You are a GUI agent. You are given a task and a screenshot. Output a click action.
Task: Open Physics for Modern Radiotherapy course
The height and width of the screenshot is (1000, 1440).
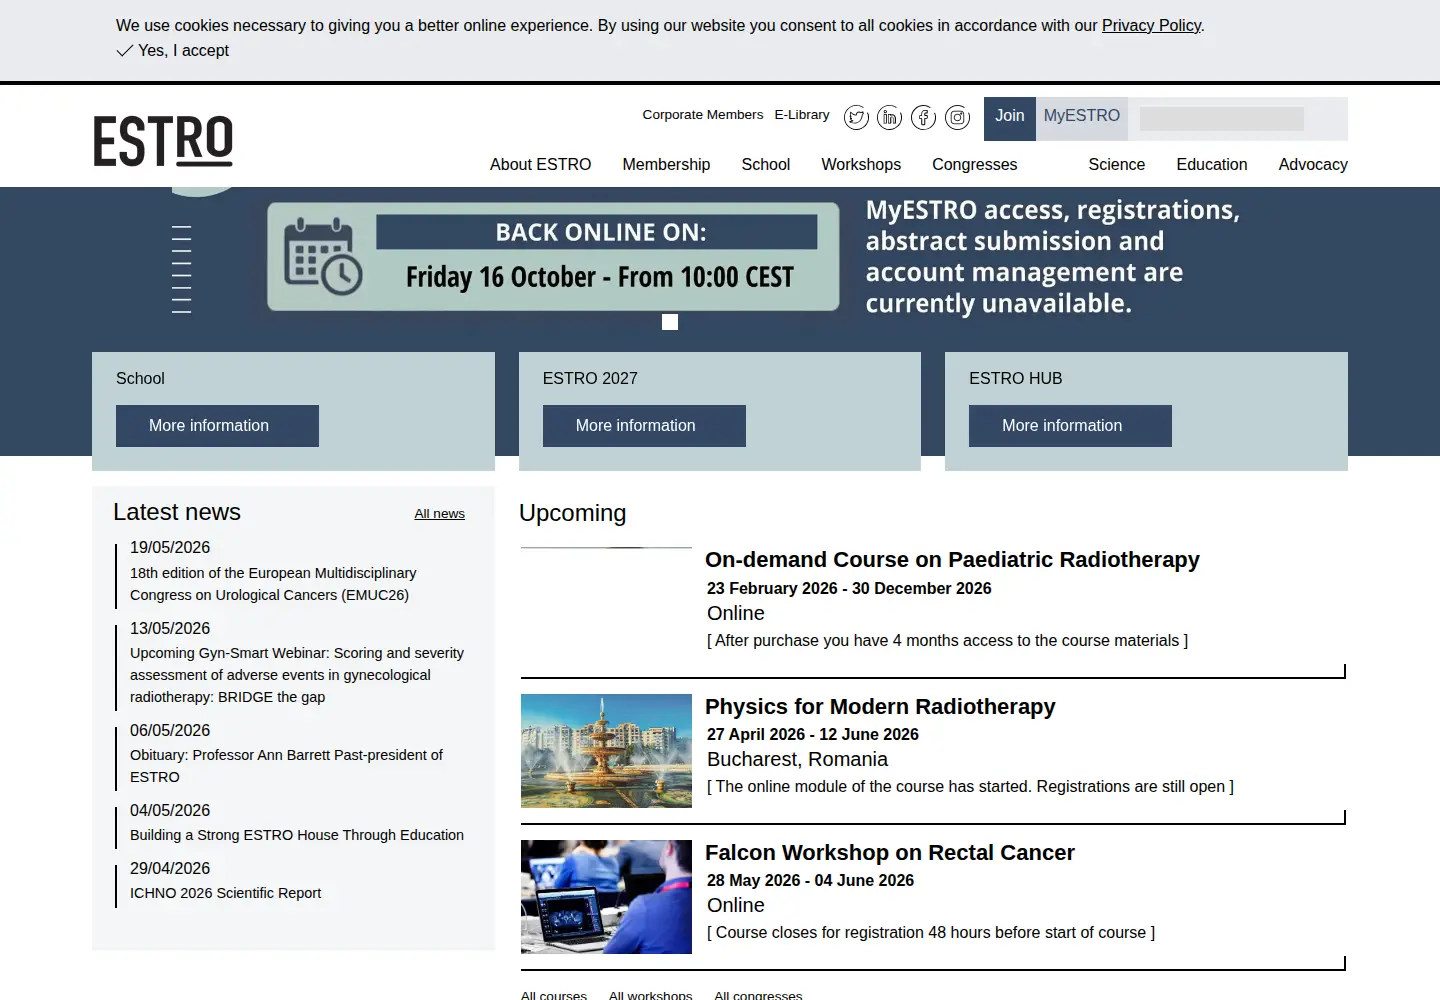click(x=880, y=707)
